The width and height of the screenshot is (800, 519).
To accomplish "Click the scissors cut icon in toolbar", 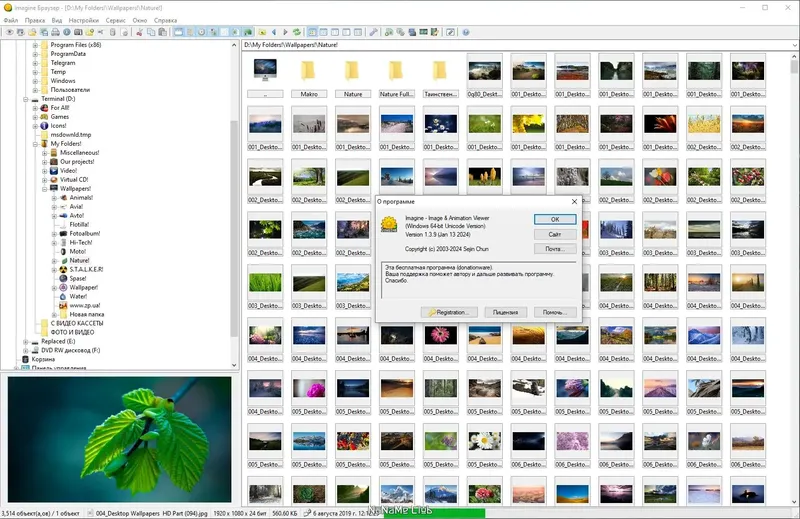I will pos(139,32).
